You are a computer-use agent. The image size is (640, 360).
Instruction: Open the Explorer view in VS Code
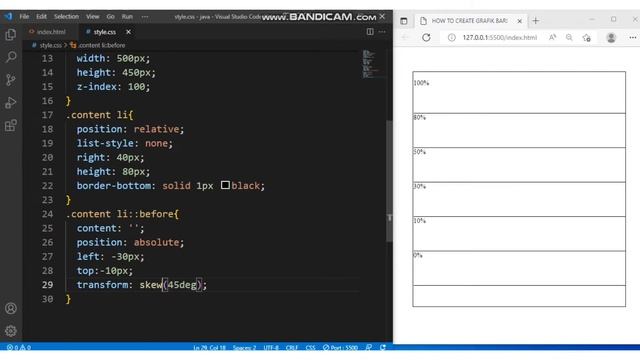(x=11, y=34)
